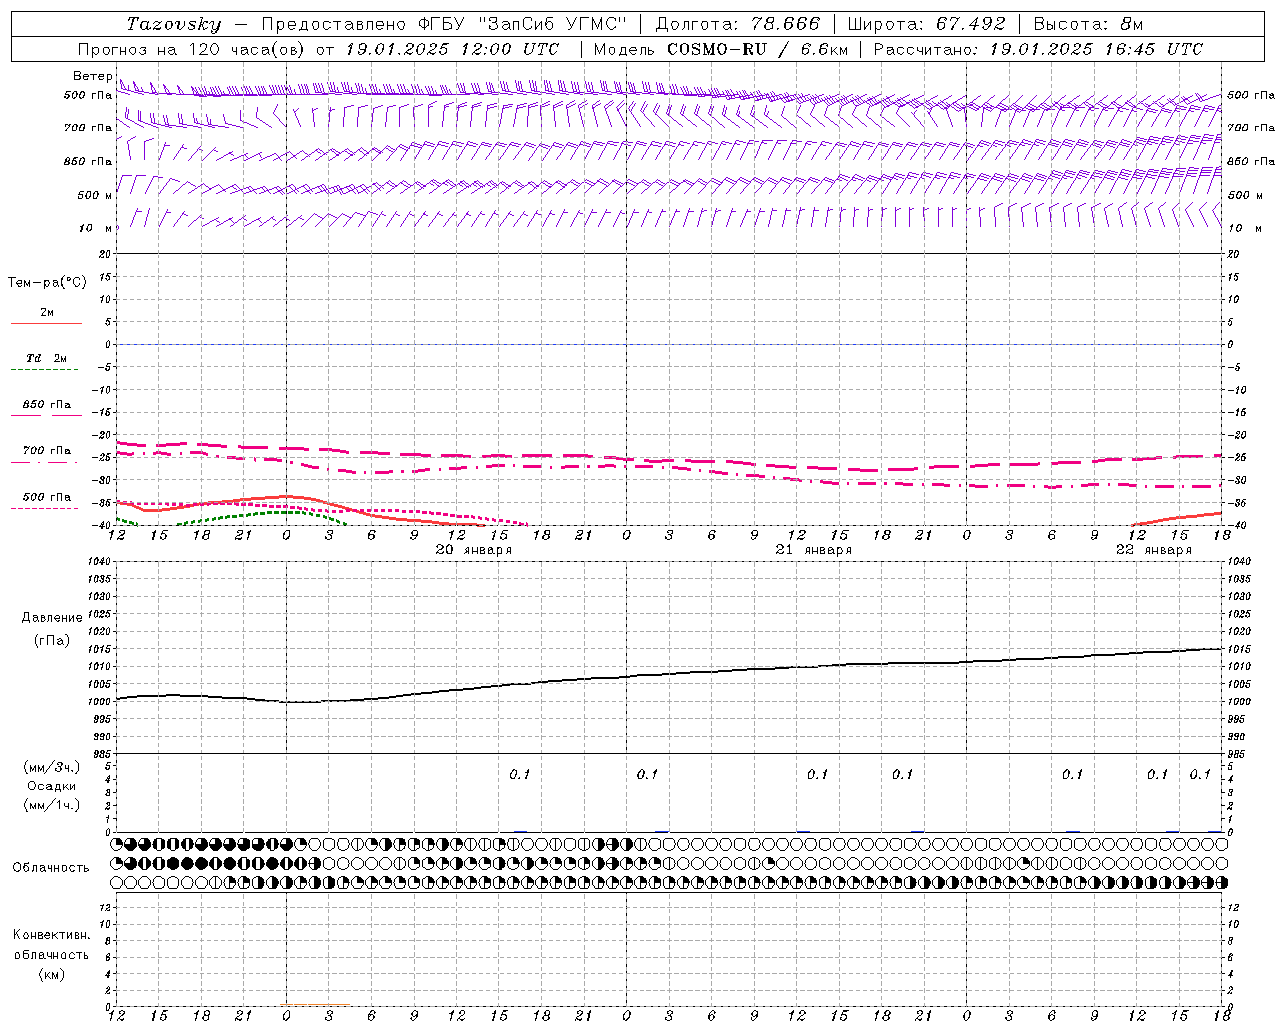Click the "Тем-ра(°C)" temperature panel label
The width and height of the screenshot is (1280, 1024).
coord(47,283)
